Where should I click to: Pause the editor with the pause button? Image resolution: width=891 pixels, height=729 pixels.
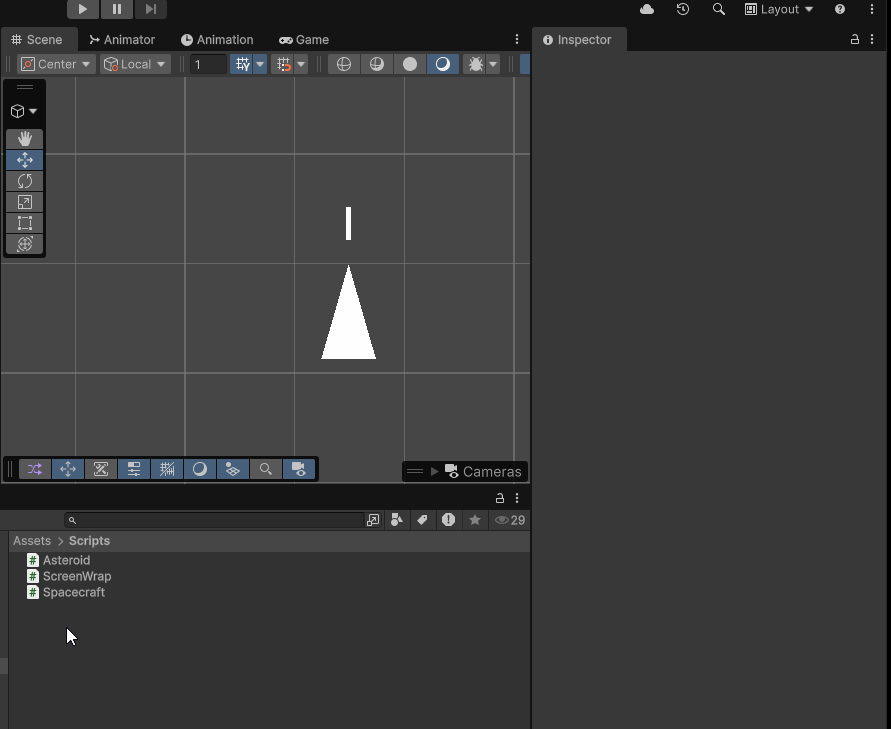point(116,9)
